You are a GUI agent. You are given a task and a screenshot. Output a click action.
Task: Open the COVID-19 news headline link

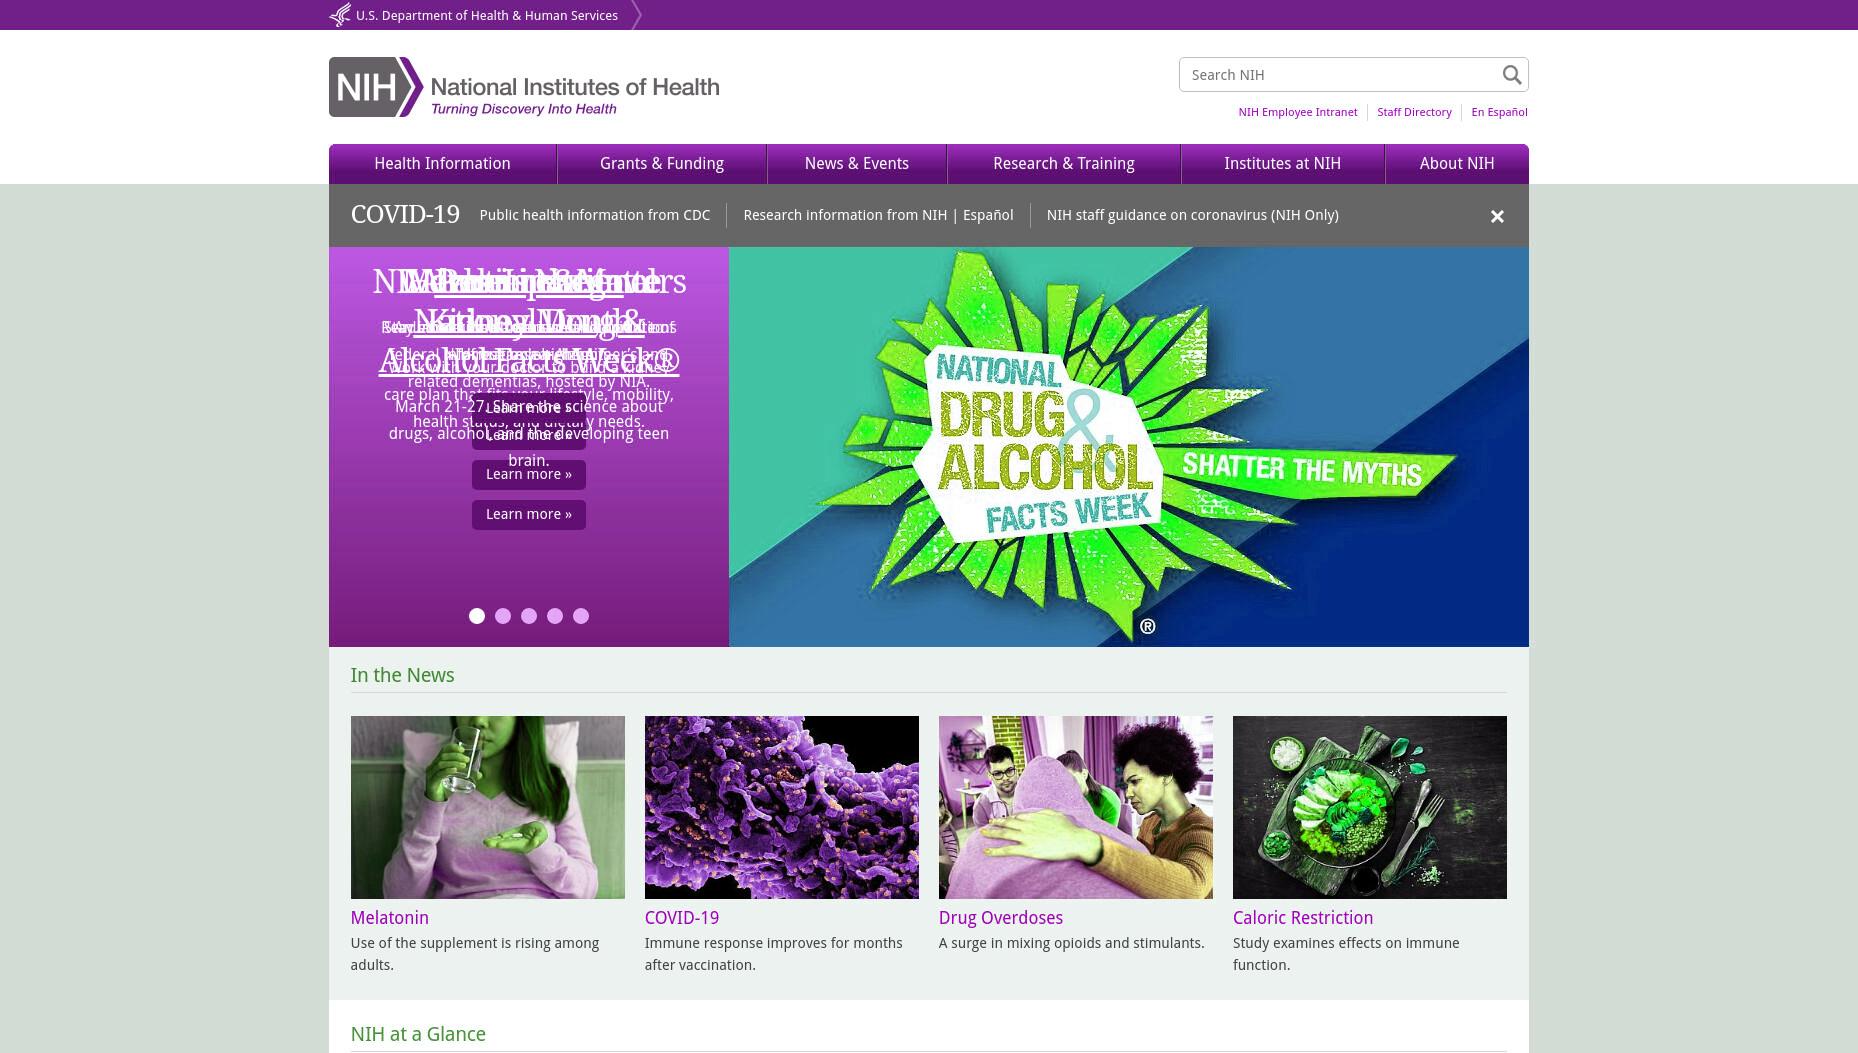[x=682, y=918]
